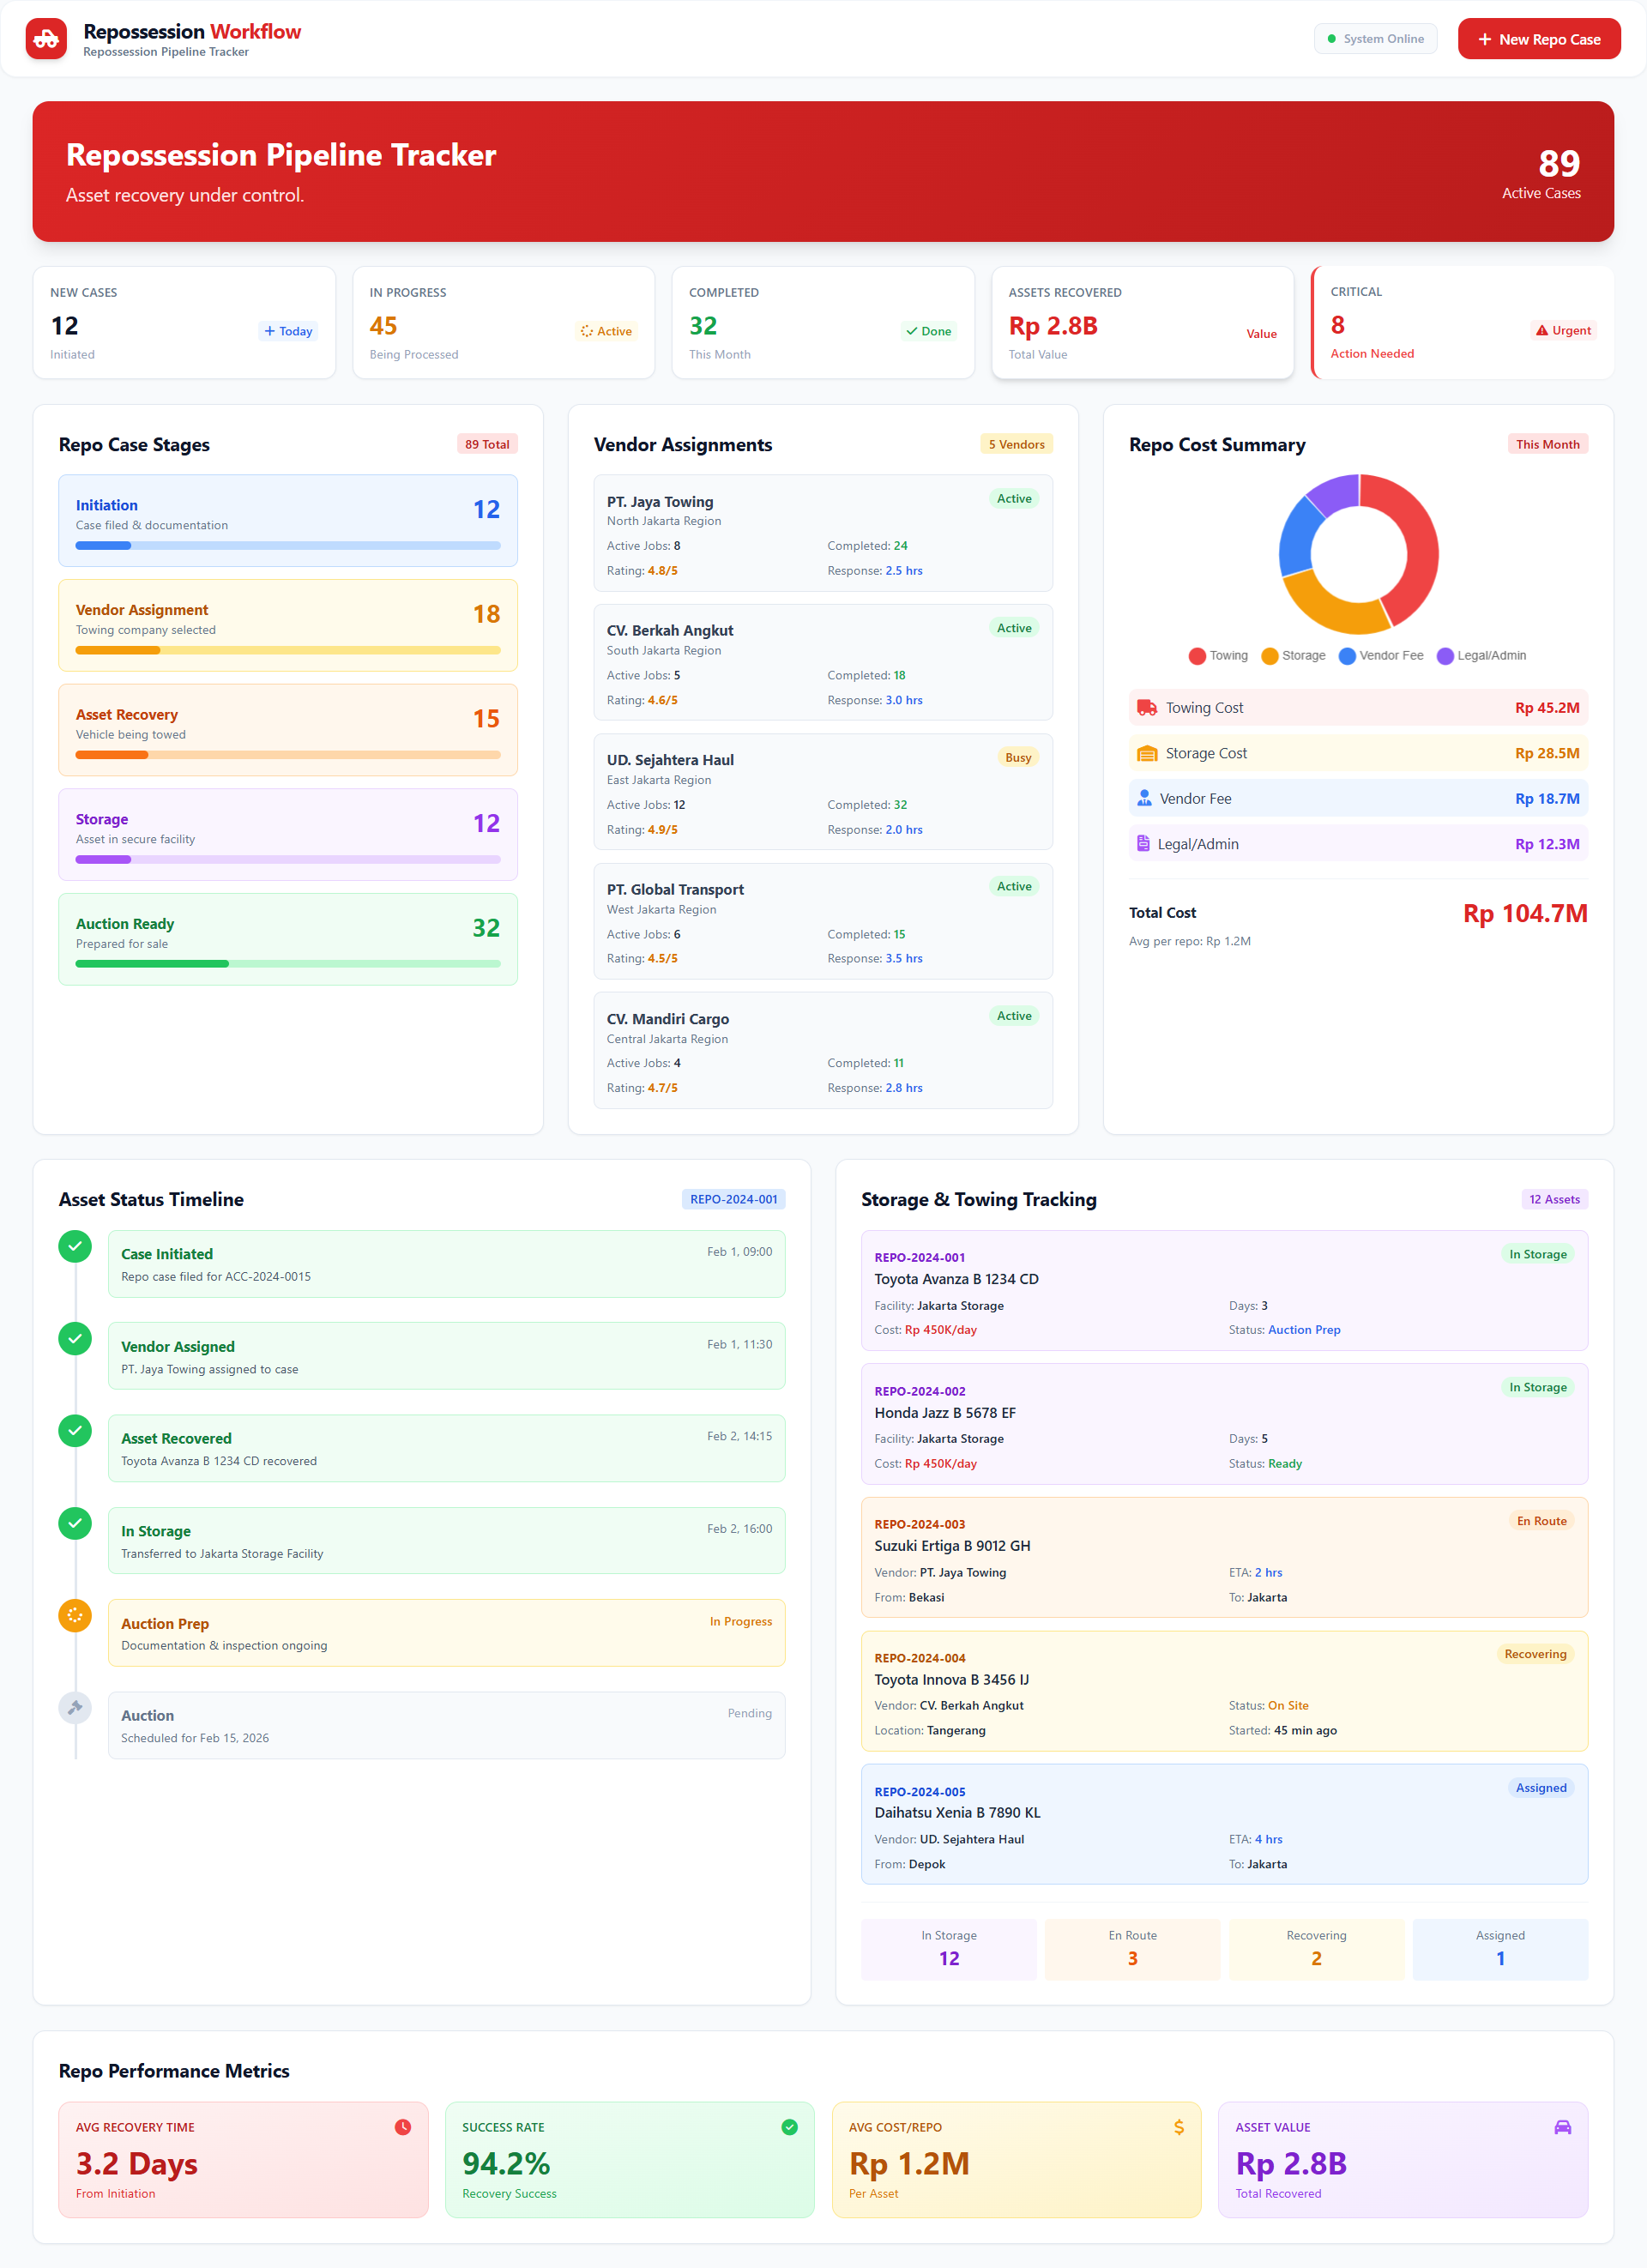The width and height of the screenshot is (1647, 2268).
Task: Click the Towing Cost truck icon
Action: (1145, 707)
